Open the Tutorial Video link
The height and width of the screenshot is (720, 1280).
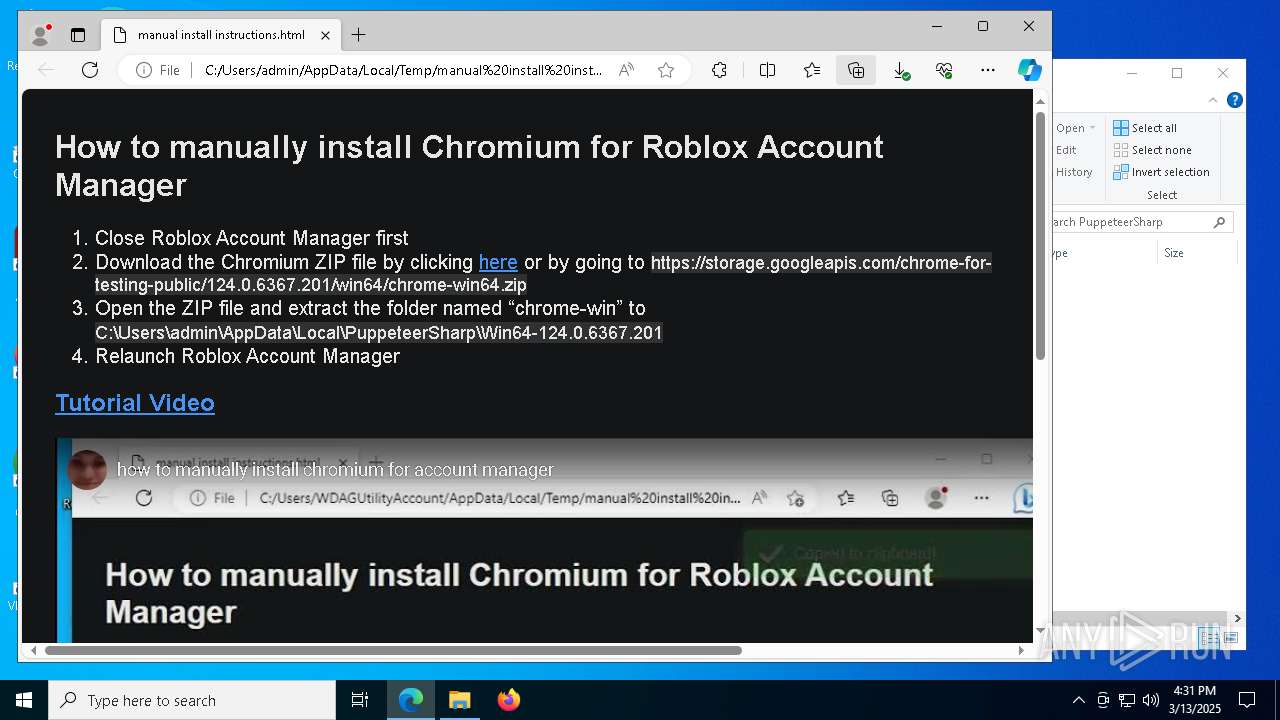coord(135,403)
